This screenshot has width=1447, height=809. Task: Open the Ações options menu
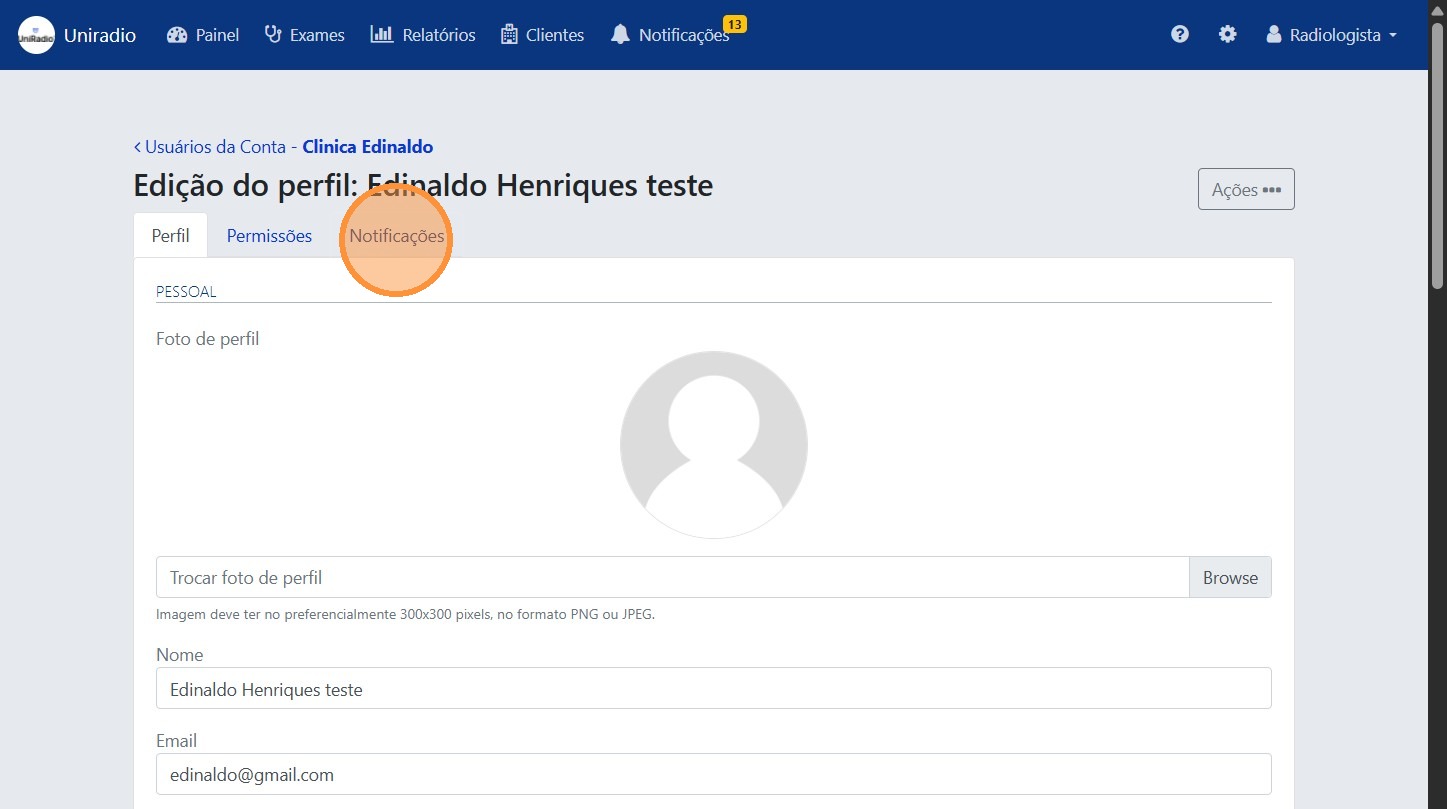(x=1245, y=189)
